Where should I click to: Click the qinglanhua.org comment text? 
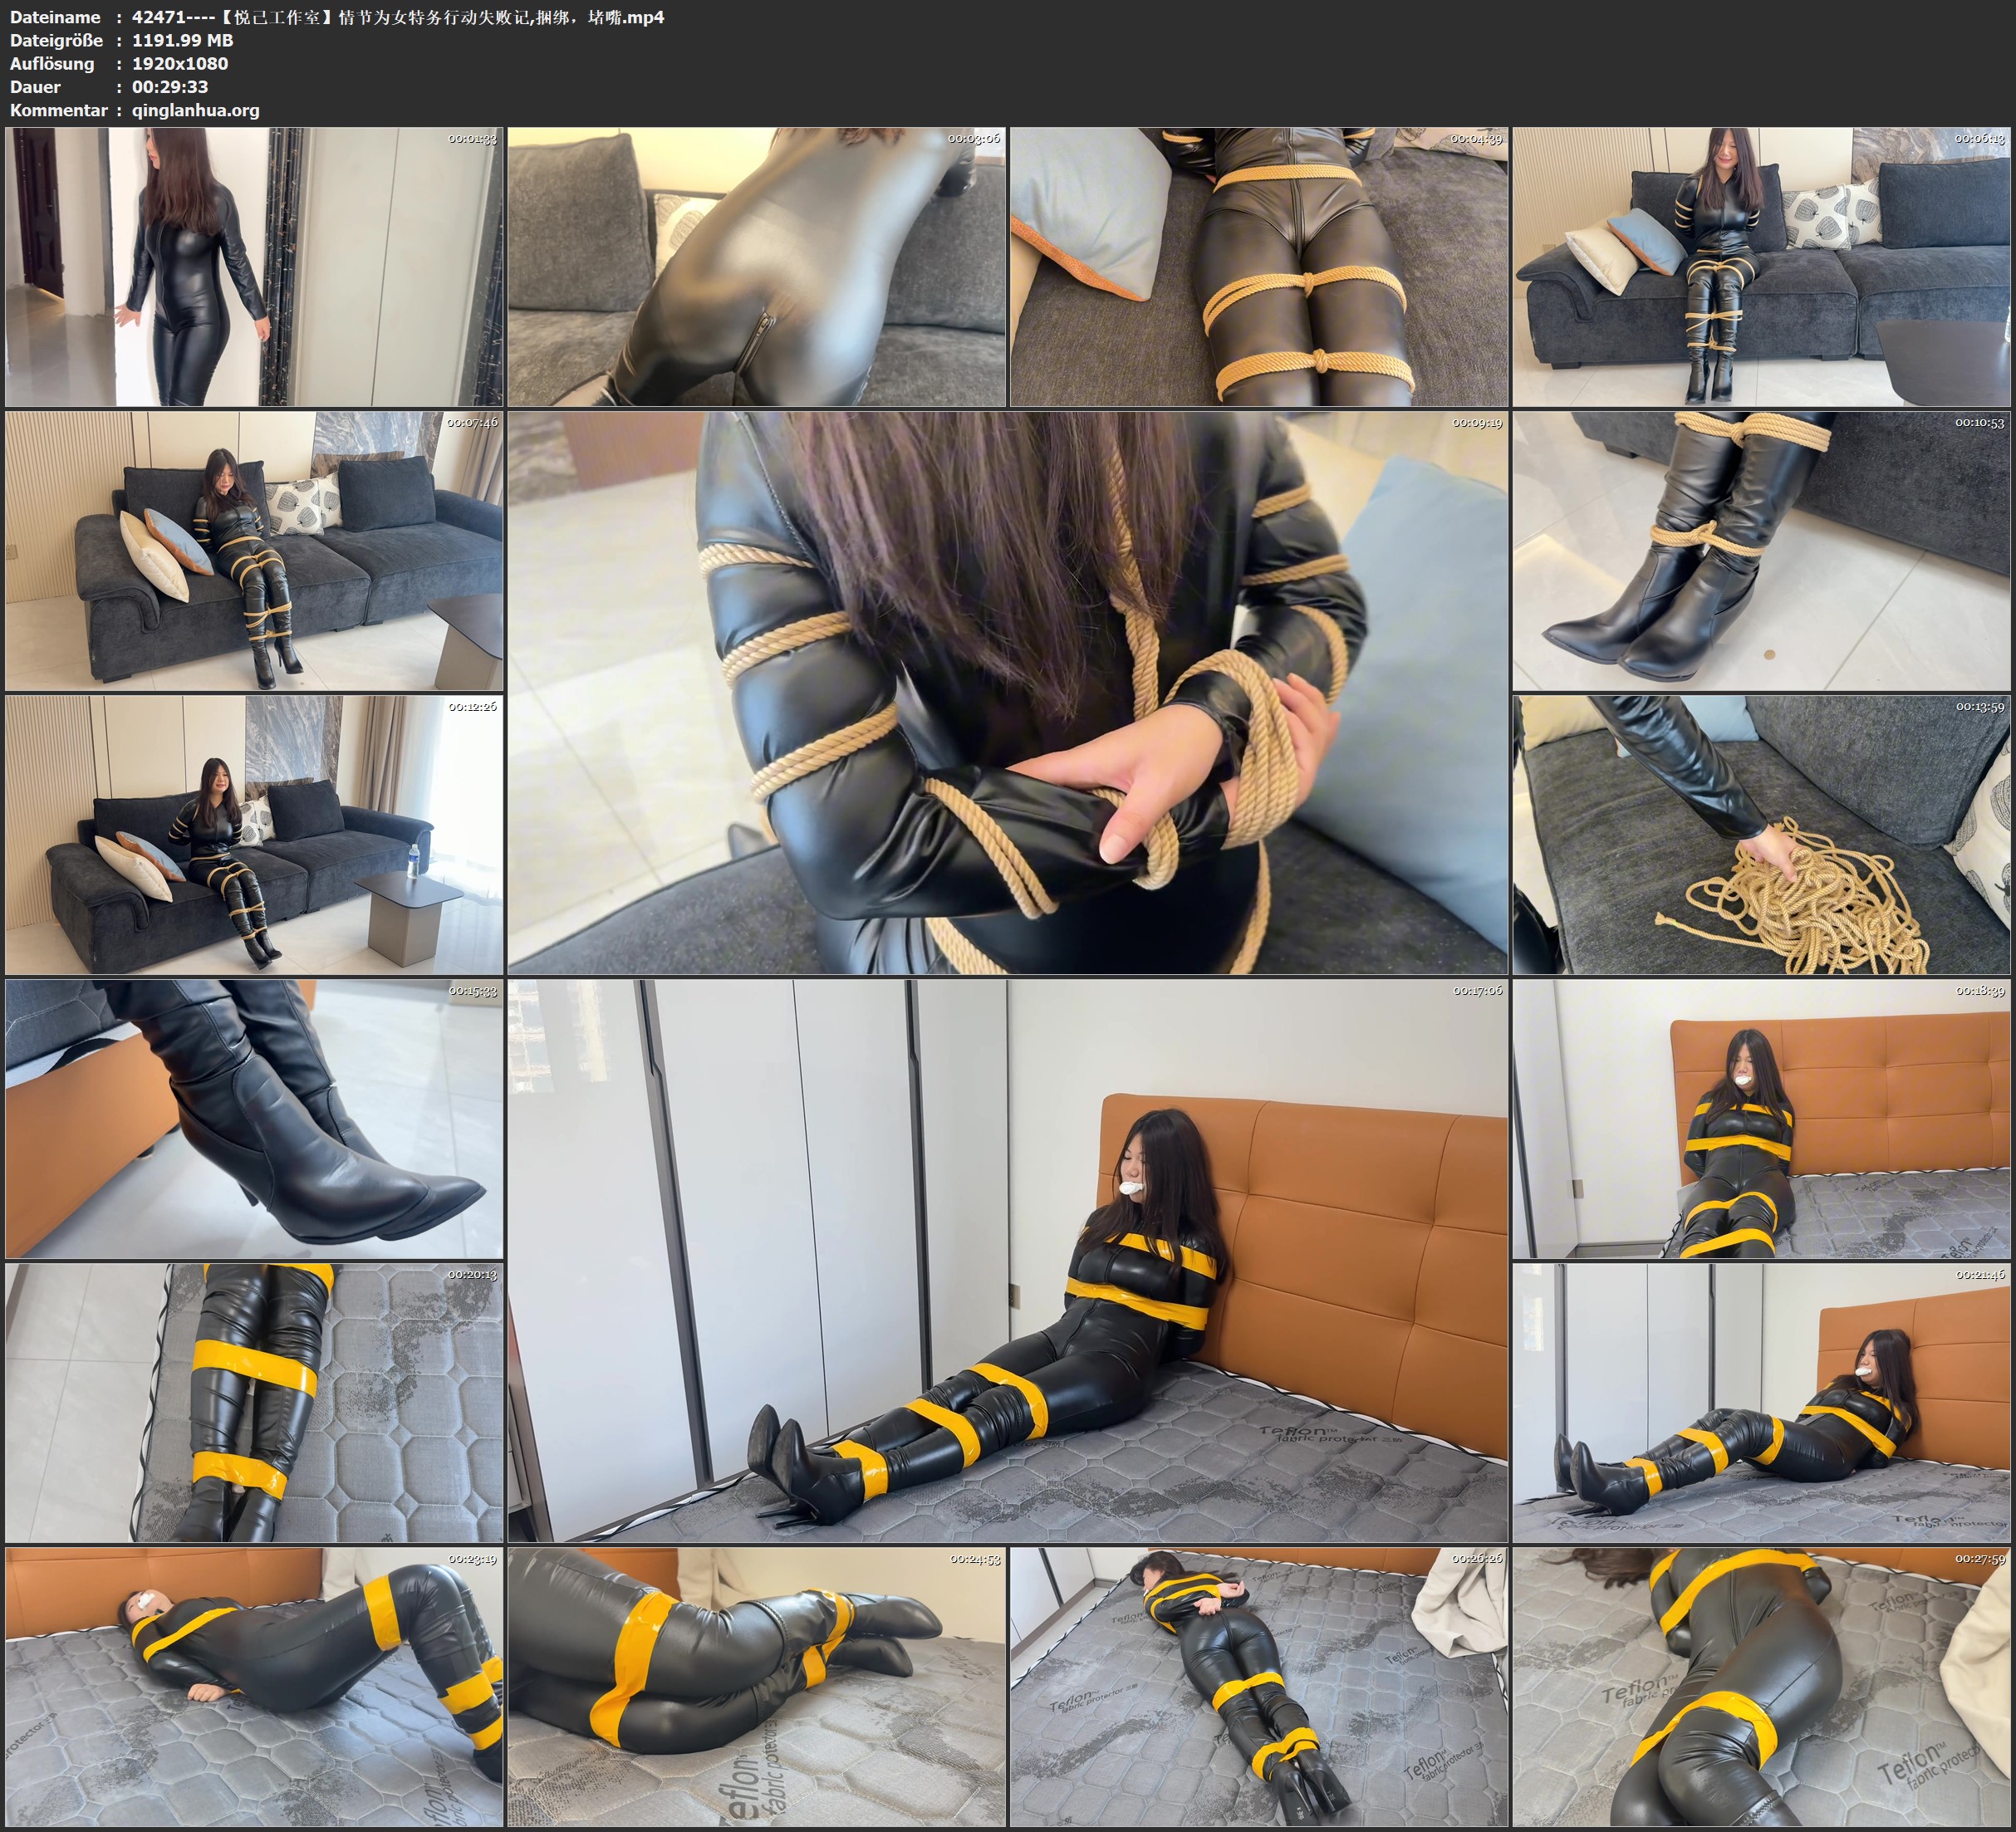pos(195,110)
